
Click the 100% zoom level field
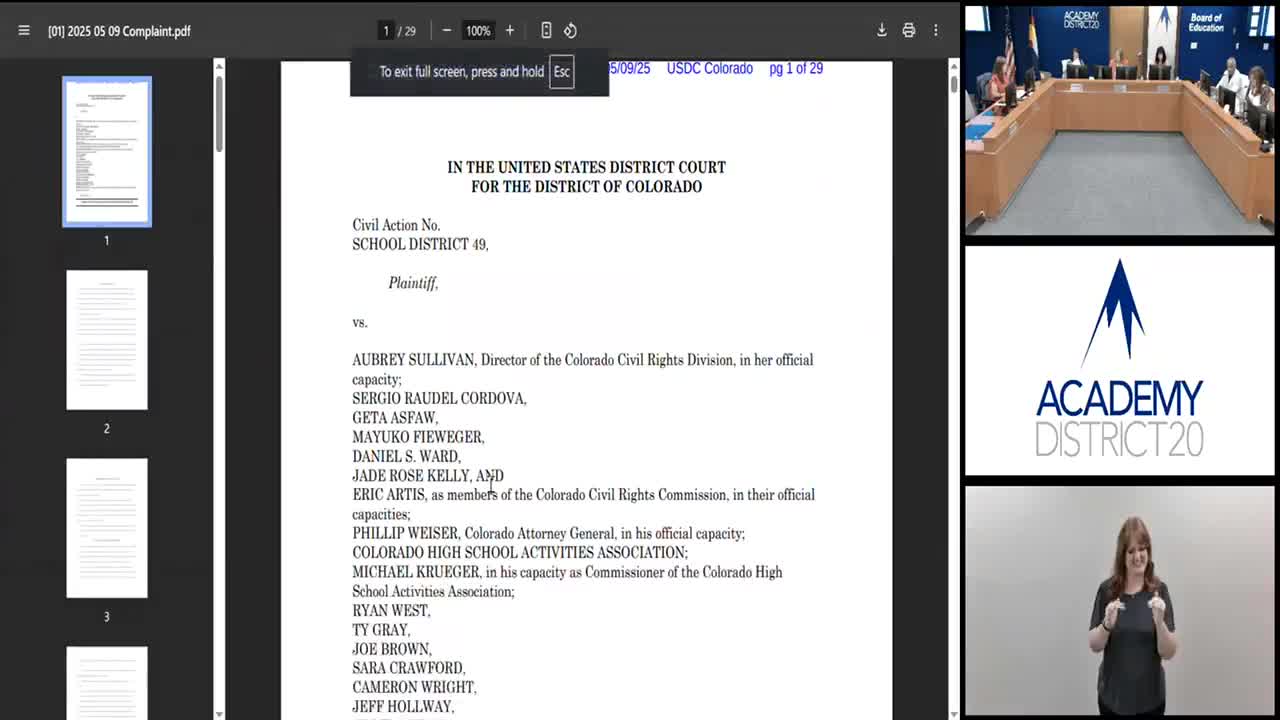pos(478,31)
